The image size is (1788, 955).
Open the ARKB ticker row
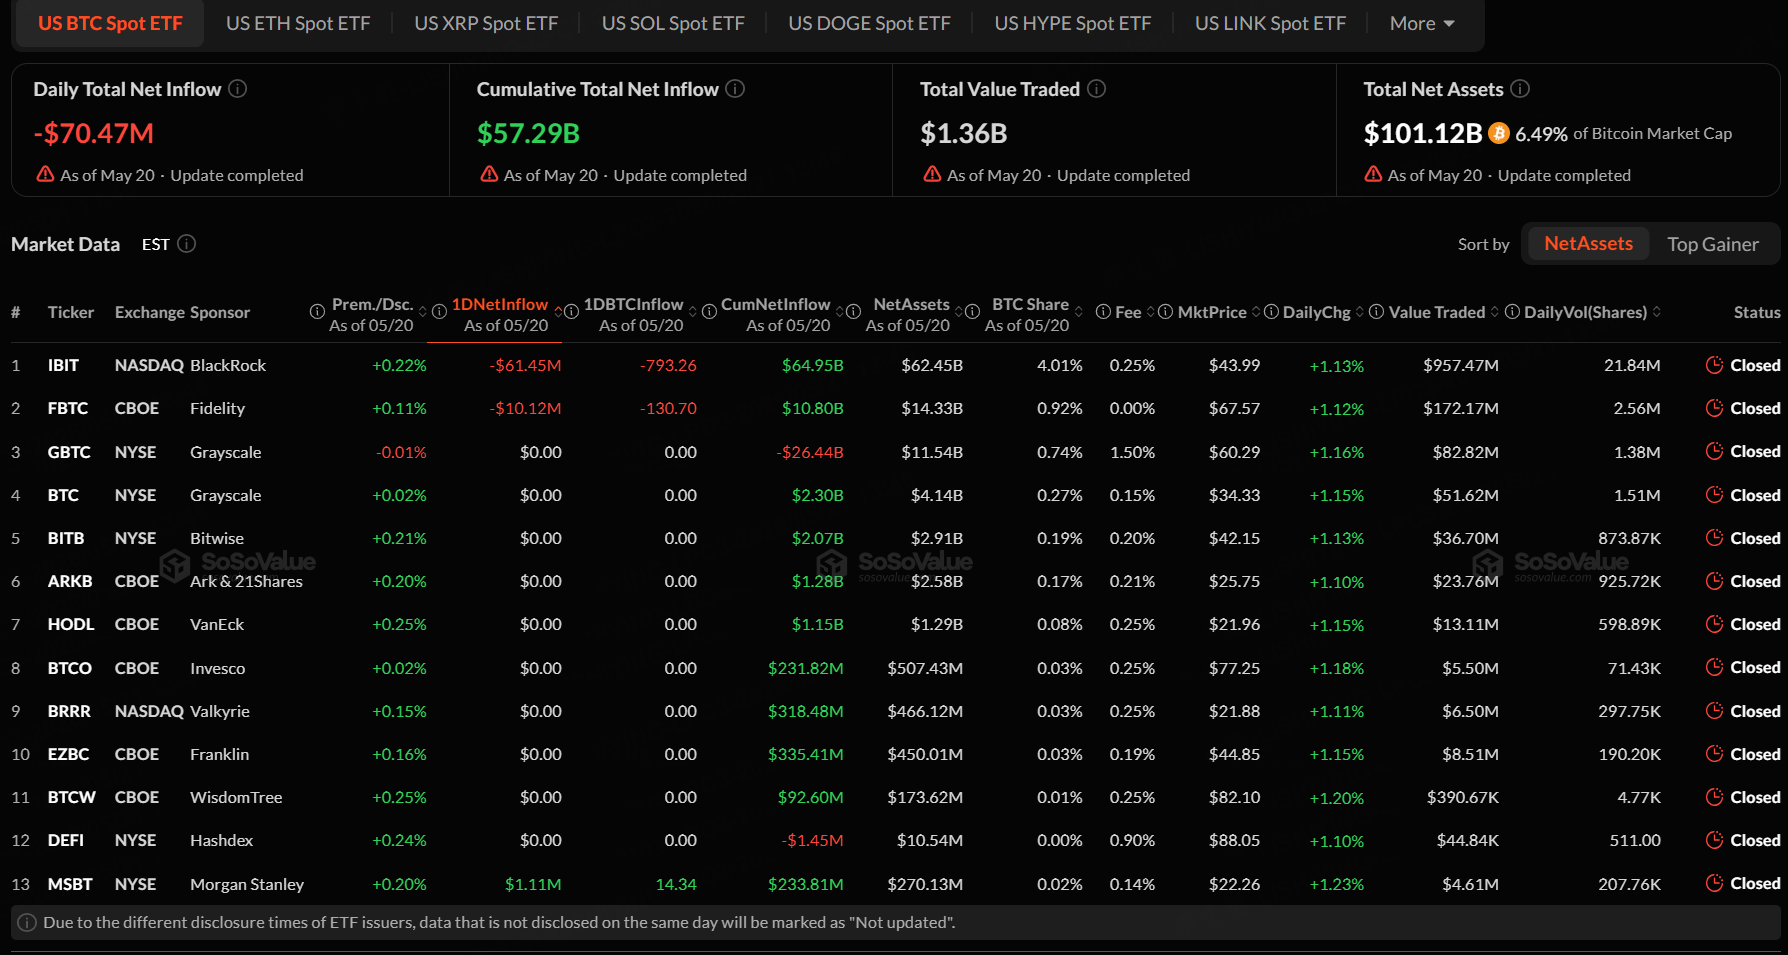(x=895, y=581)
